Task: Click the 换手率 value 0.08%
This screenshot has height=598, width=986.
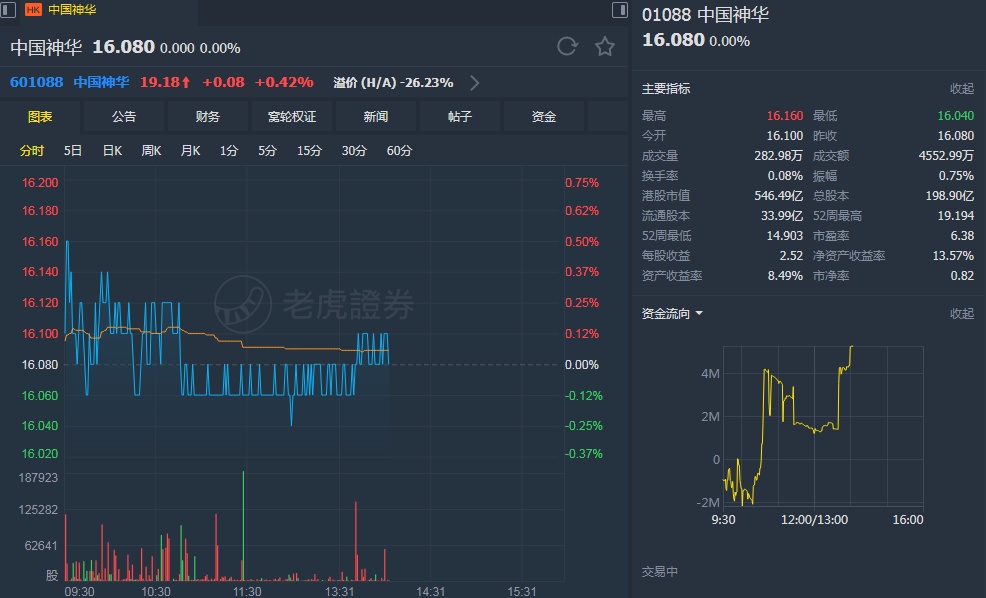Action: [785, 176]
